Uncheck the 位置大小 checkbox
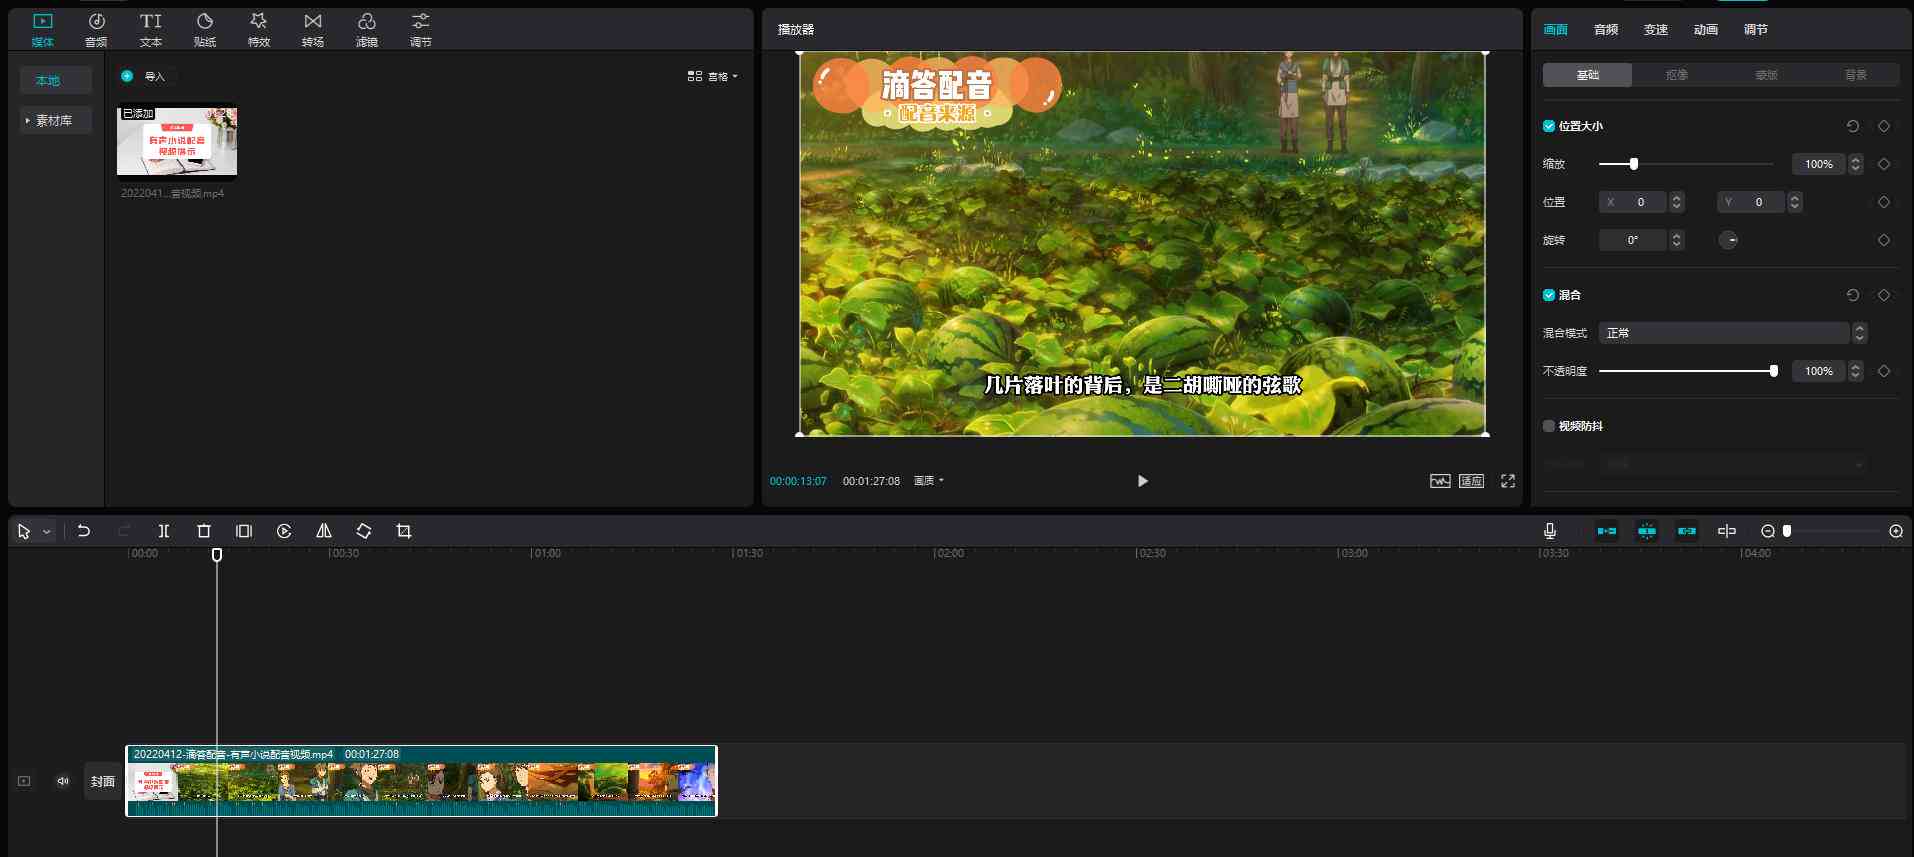1914x857 pixels. (x=1549, y=126)
